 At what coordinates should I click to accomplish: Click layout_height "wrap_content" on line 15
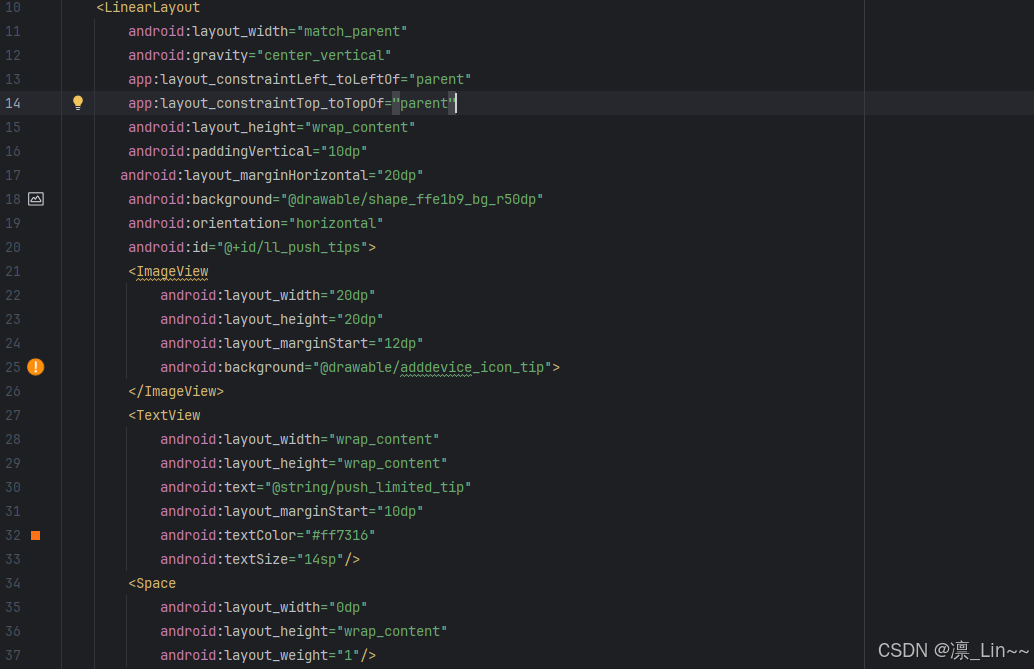coord(360,127)
